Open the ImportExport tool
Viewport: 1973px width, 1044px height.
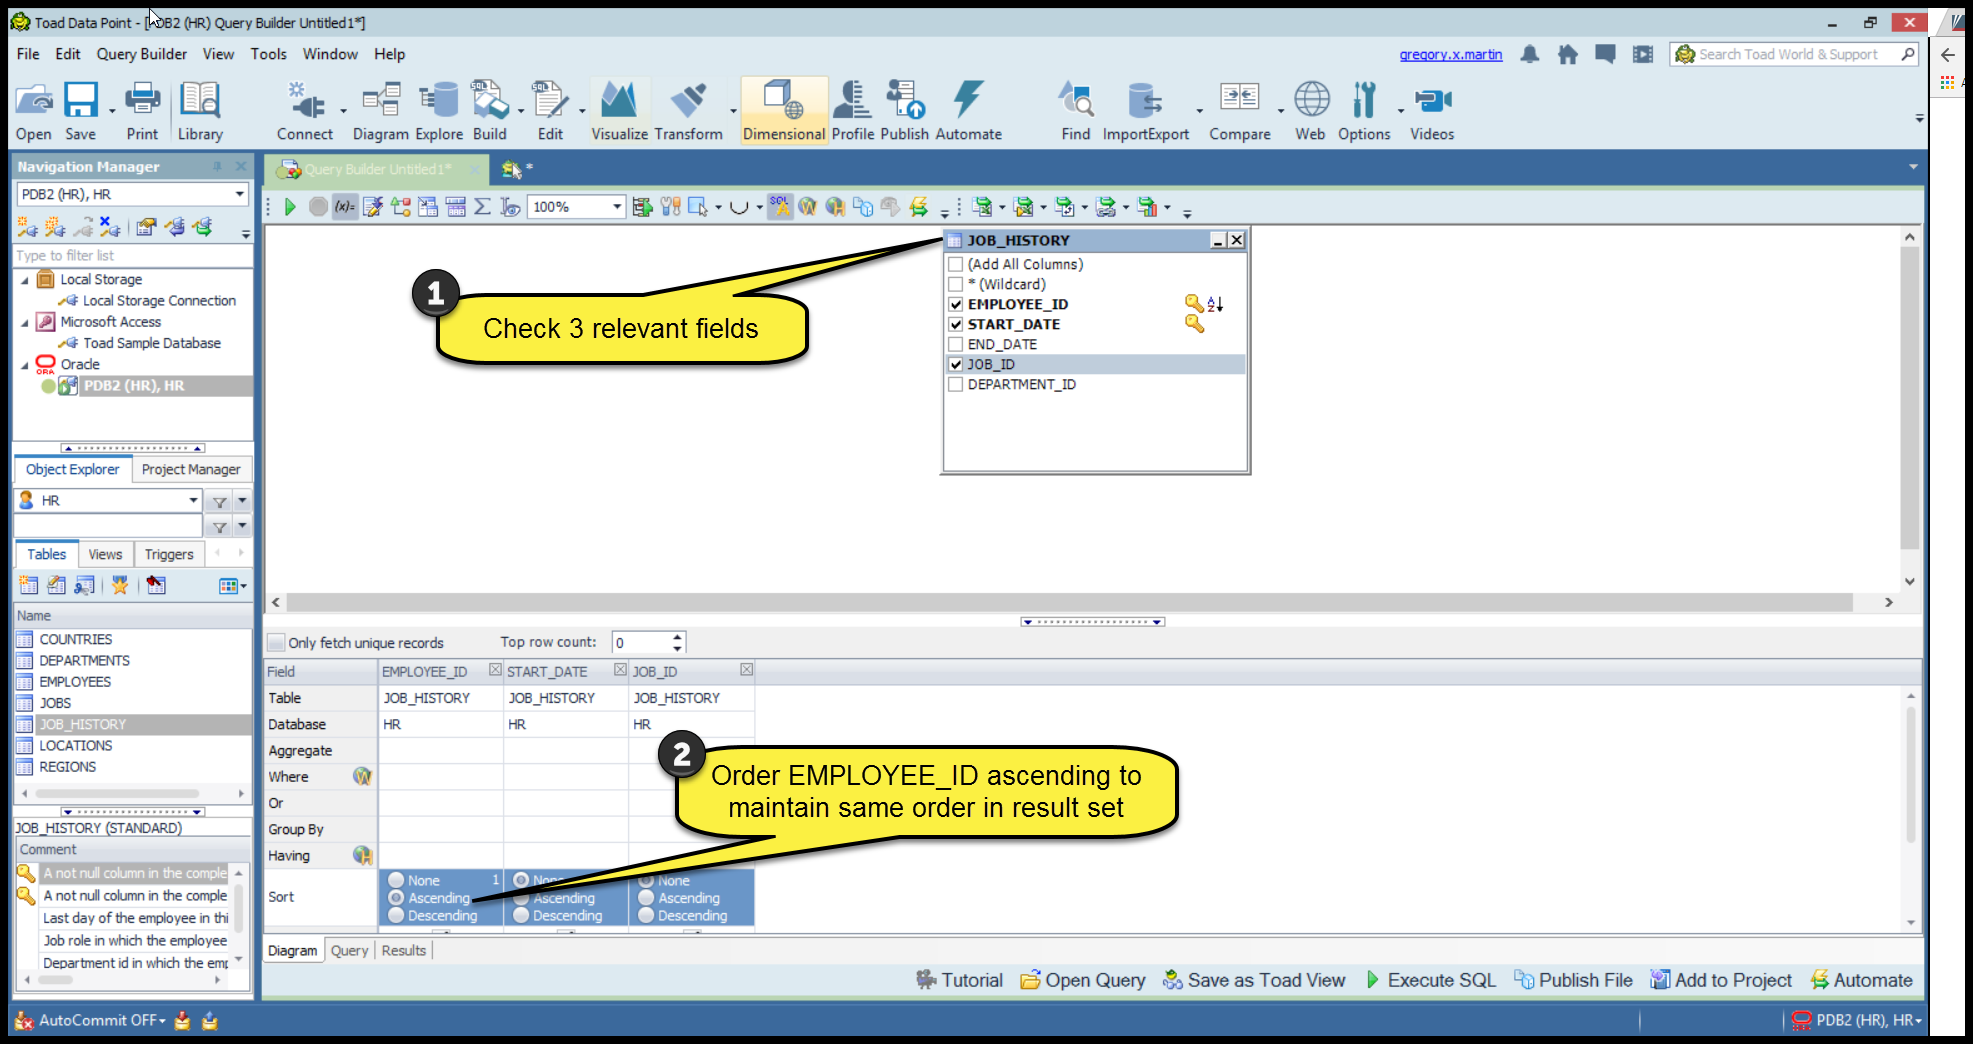click(x=1146, y=111)
